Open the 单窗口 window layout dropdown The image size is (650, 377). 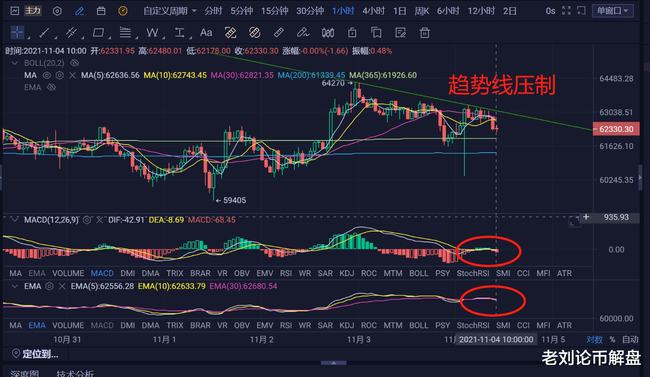click(x=613, y=11)
